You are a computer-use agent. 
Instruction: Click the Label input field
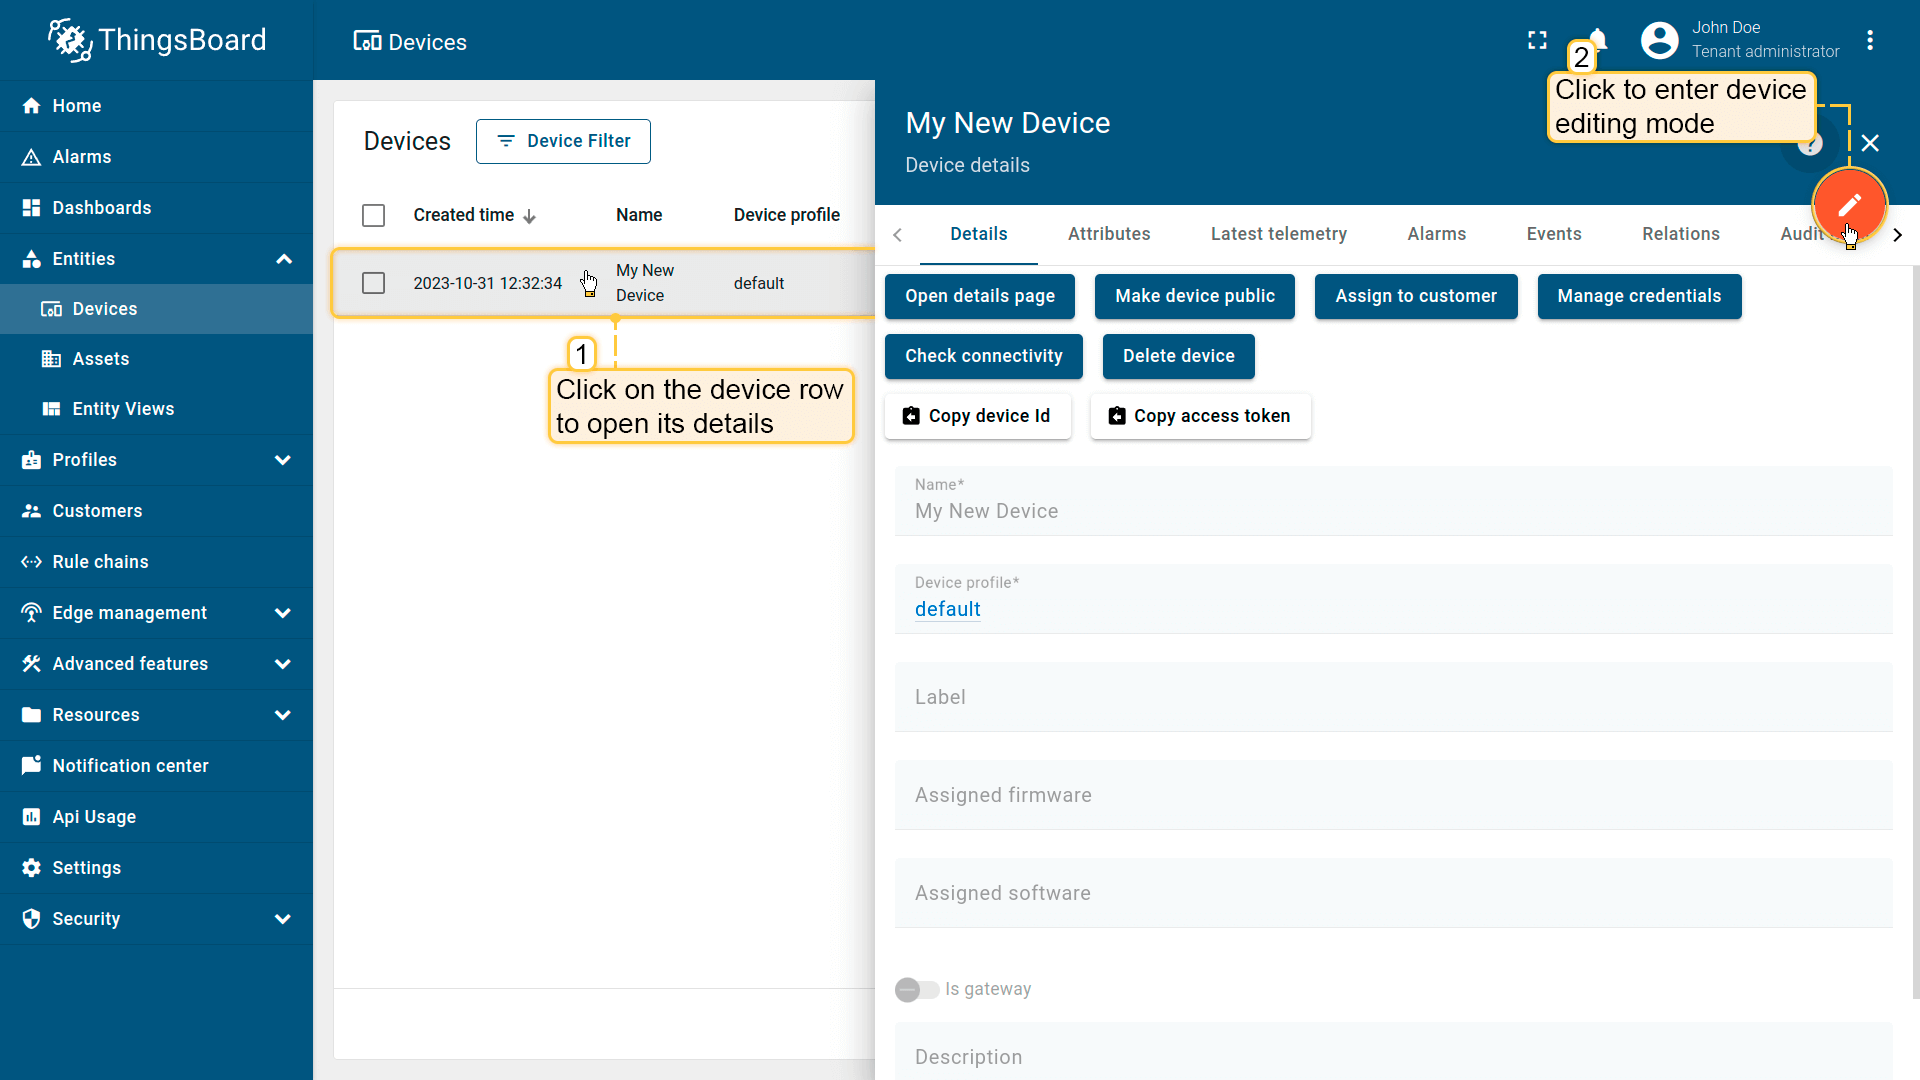point(1392,697)
